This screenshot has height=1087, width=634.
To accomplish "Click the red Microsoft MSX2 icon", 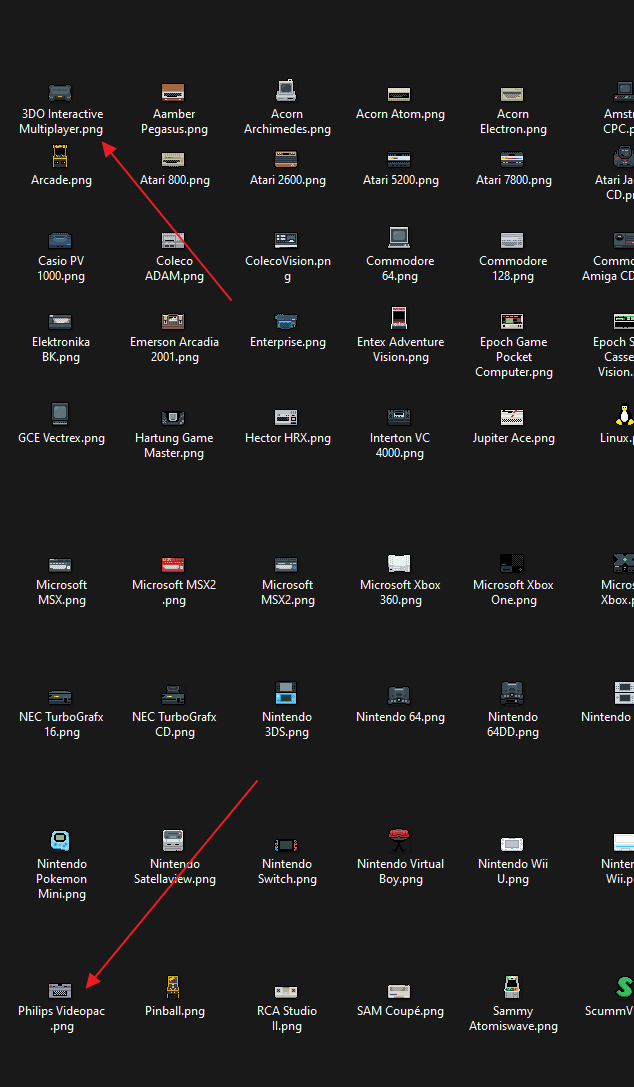I will 173,565.
